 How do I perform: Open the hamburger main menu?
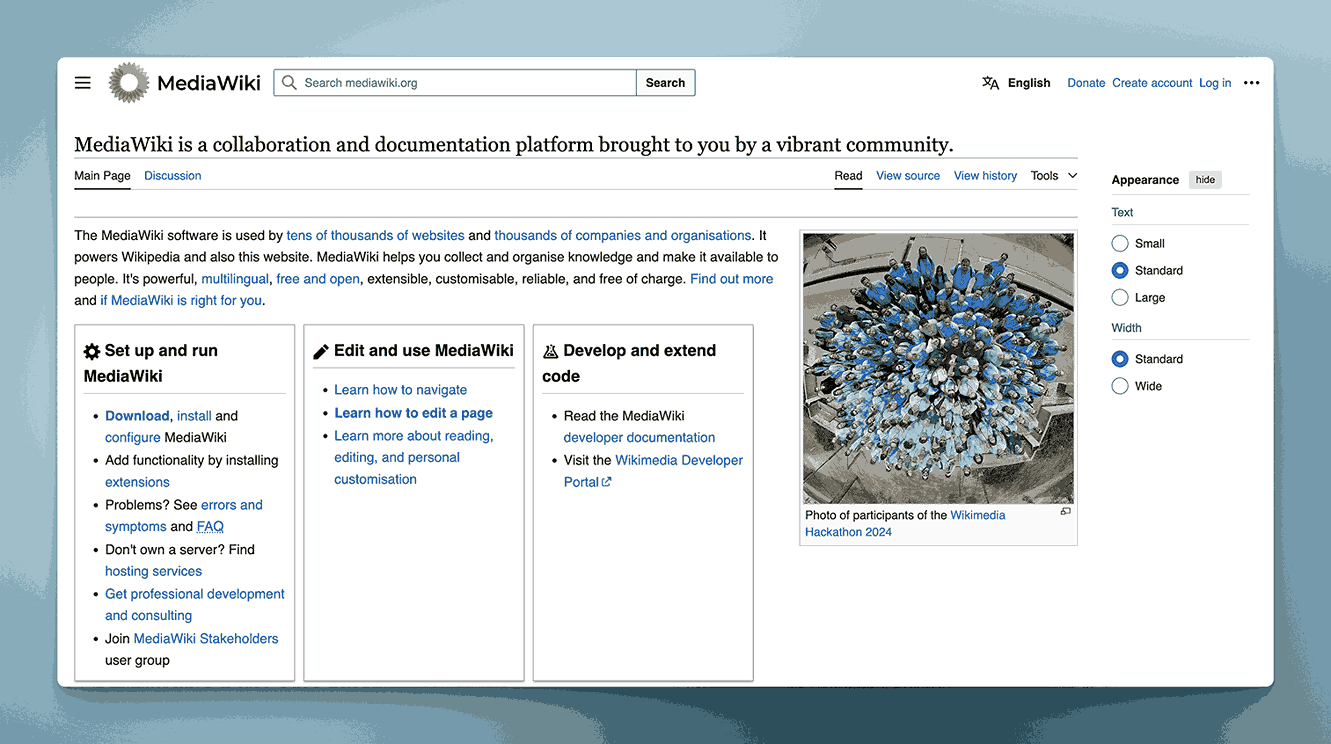83,83
